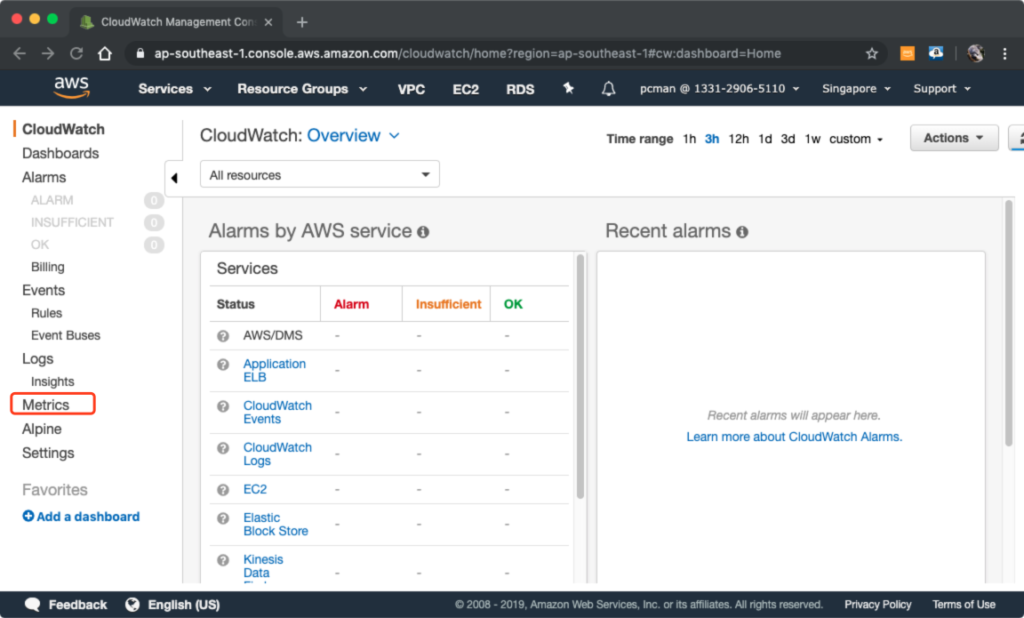
Task: Open the notifications bell icon
Action: click(x=608, y=88)
